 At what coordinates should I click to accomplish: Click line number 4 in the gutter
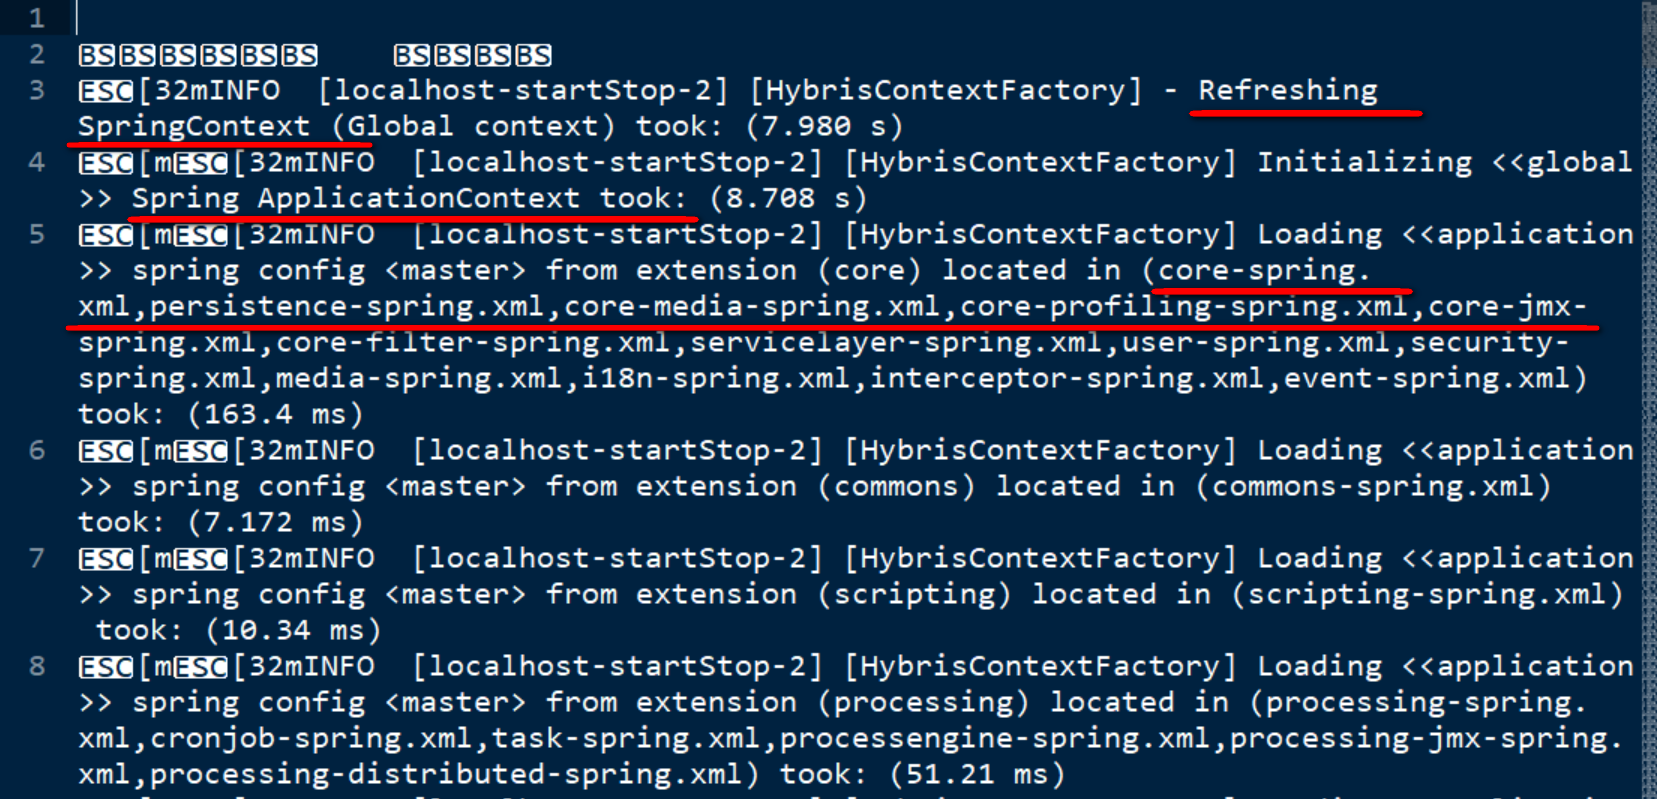[37, 162]
